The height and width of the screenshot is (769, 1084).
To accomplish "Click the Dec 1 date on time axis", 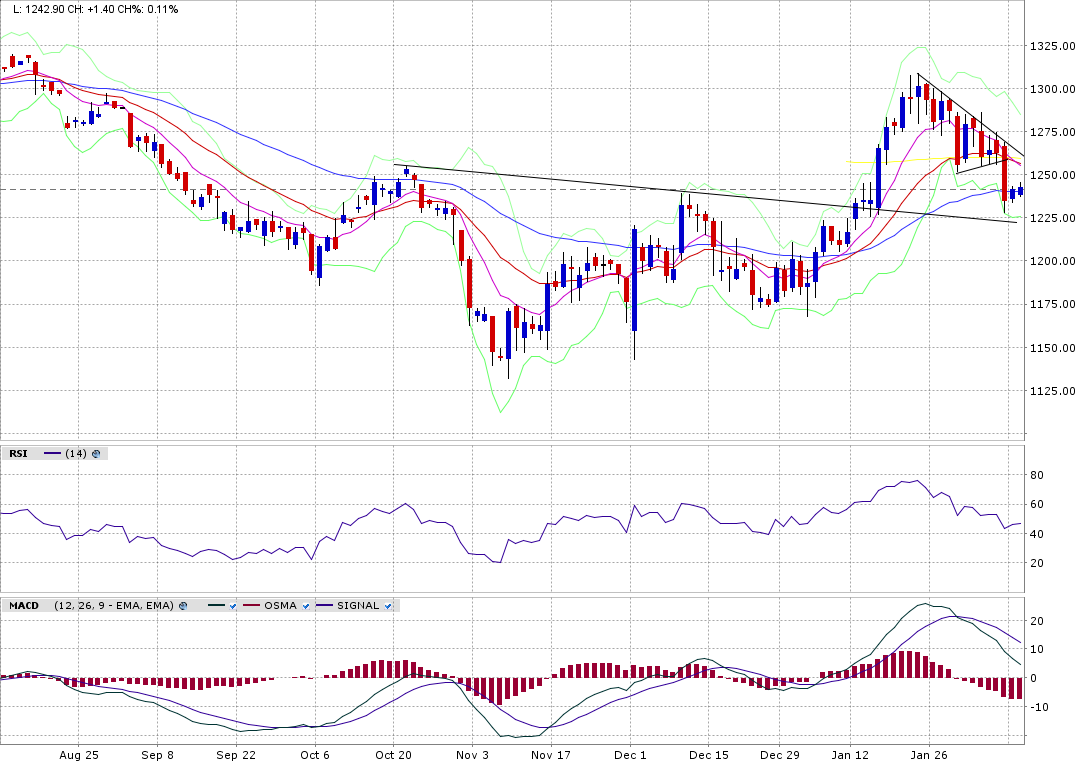I will (x=631, y=756).
